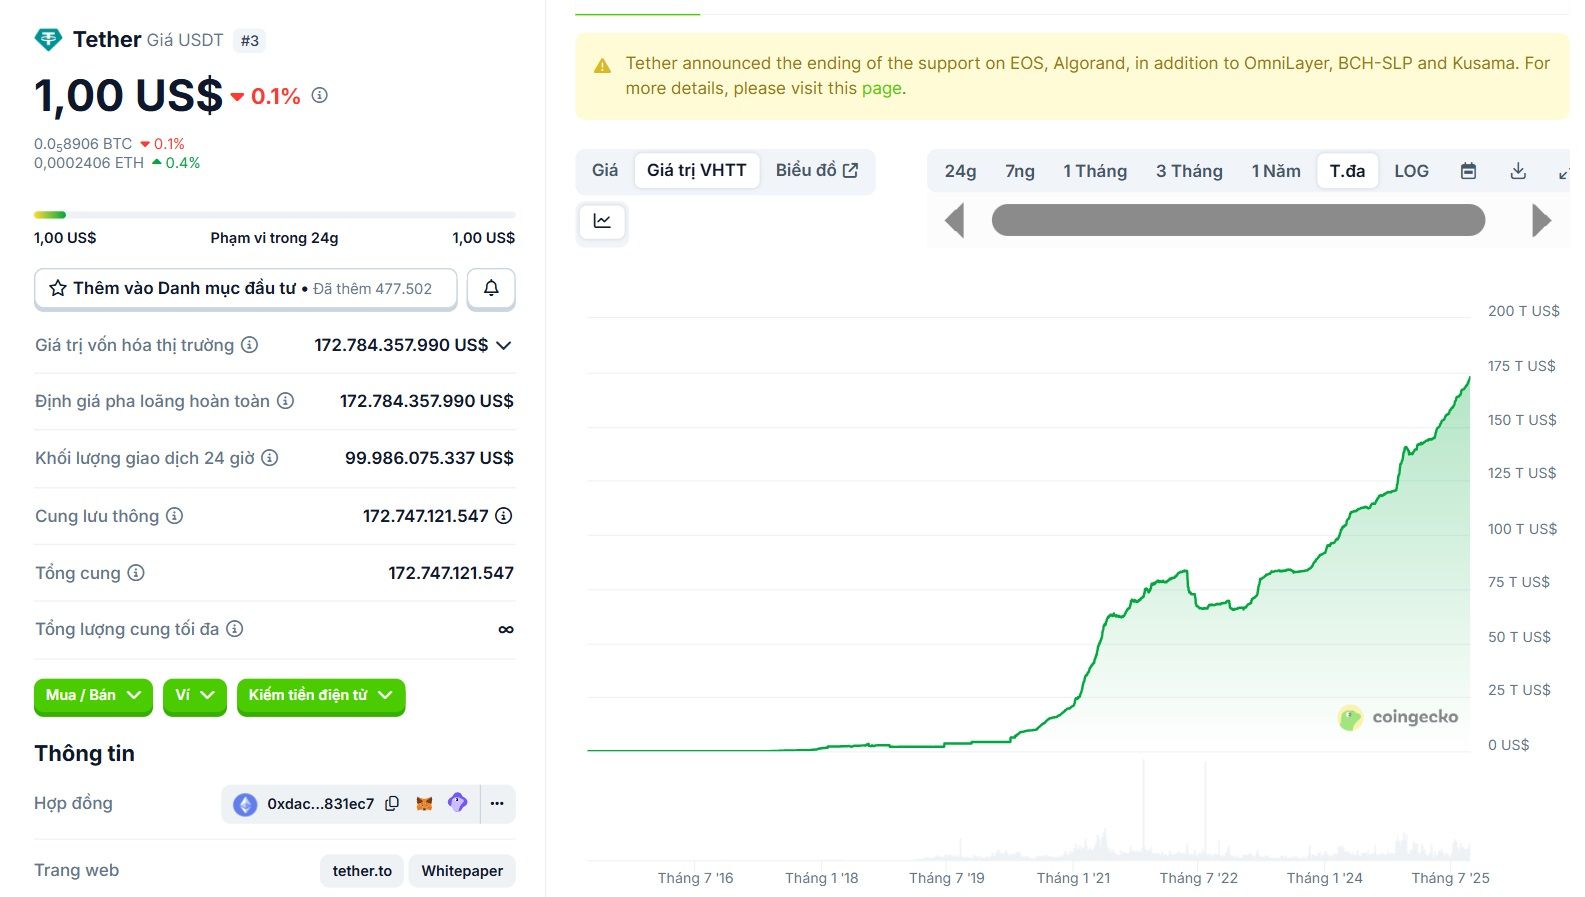The image size is (1585, 897).
Task: Click the 99.986.075.337 US$ volume value
Action: pyautogui.click(x=429, y=458)
